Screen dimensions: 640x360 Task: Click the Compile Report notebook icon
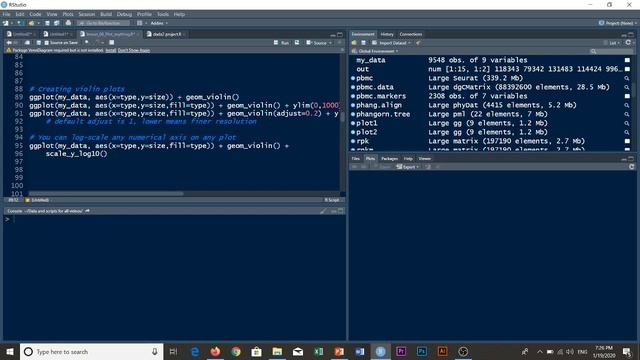(x=112, y=42)
